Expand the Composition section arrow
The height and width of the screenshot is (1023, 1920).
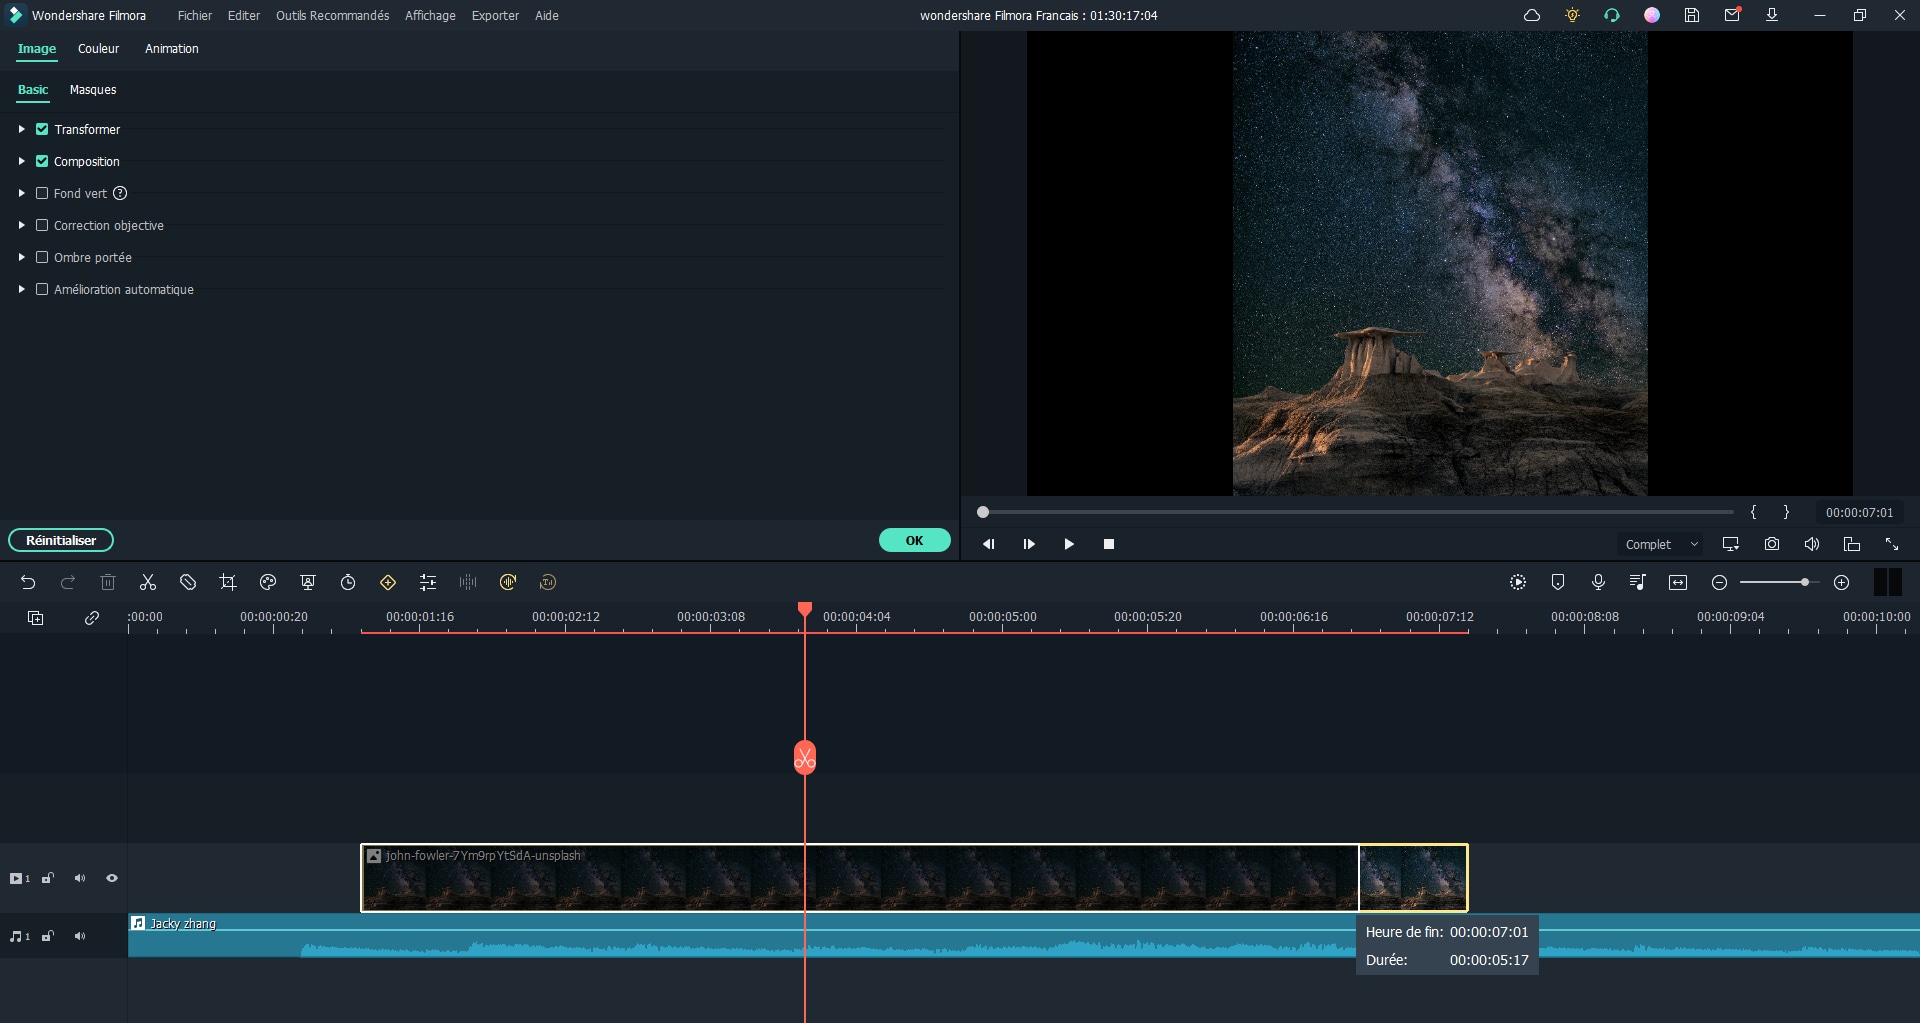(x=21, y=161)
